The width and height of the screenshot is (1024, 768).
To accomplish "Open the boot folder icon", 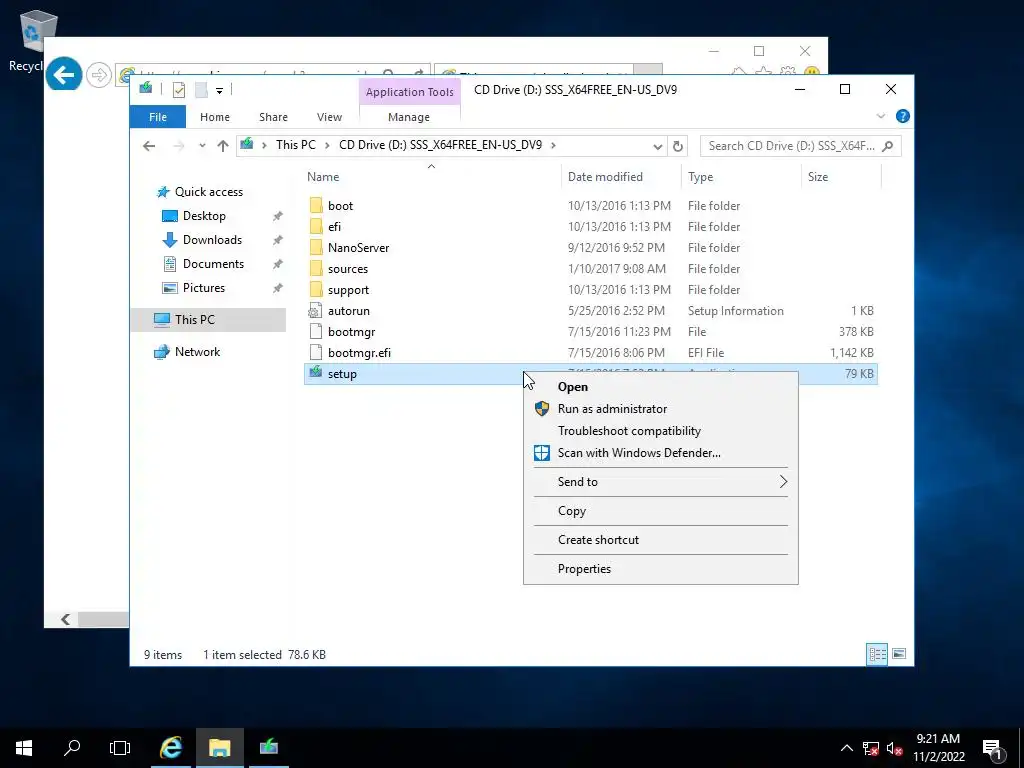I will pos(316,206).
